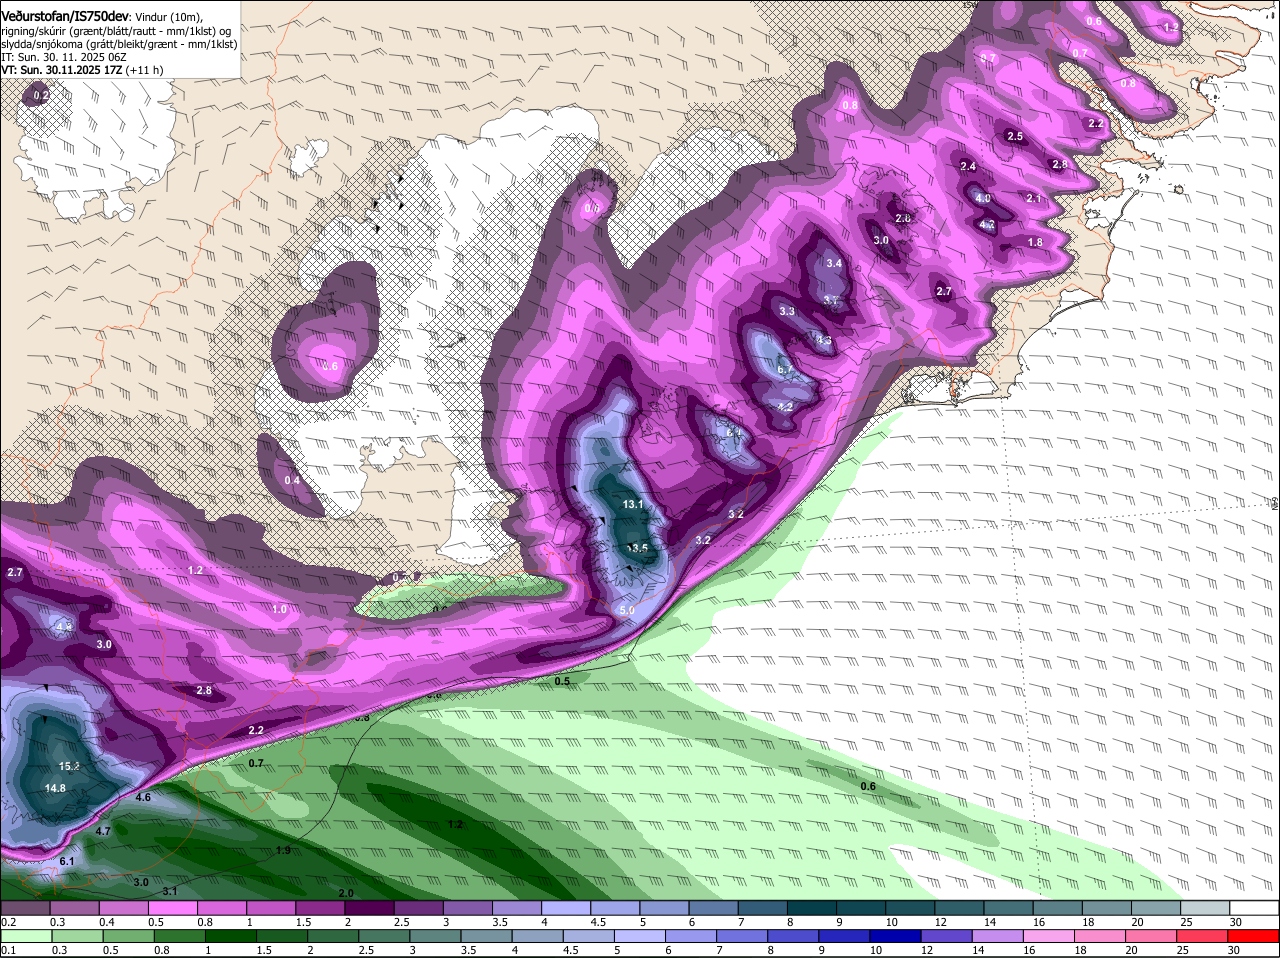The height and width of the screenshot is (958, 1280).
Task: Click the 4.6 precipitation value on the map
Action: coord(143,797)
